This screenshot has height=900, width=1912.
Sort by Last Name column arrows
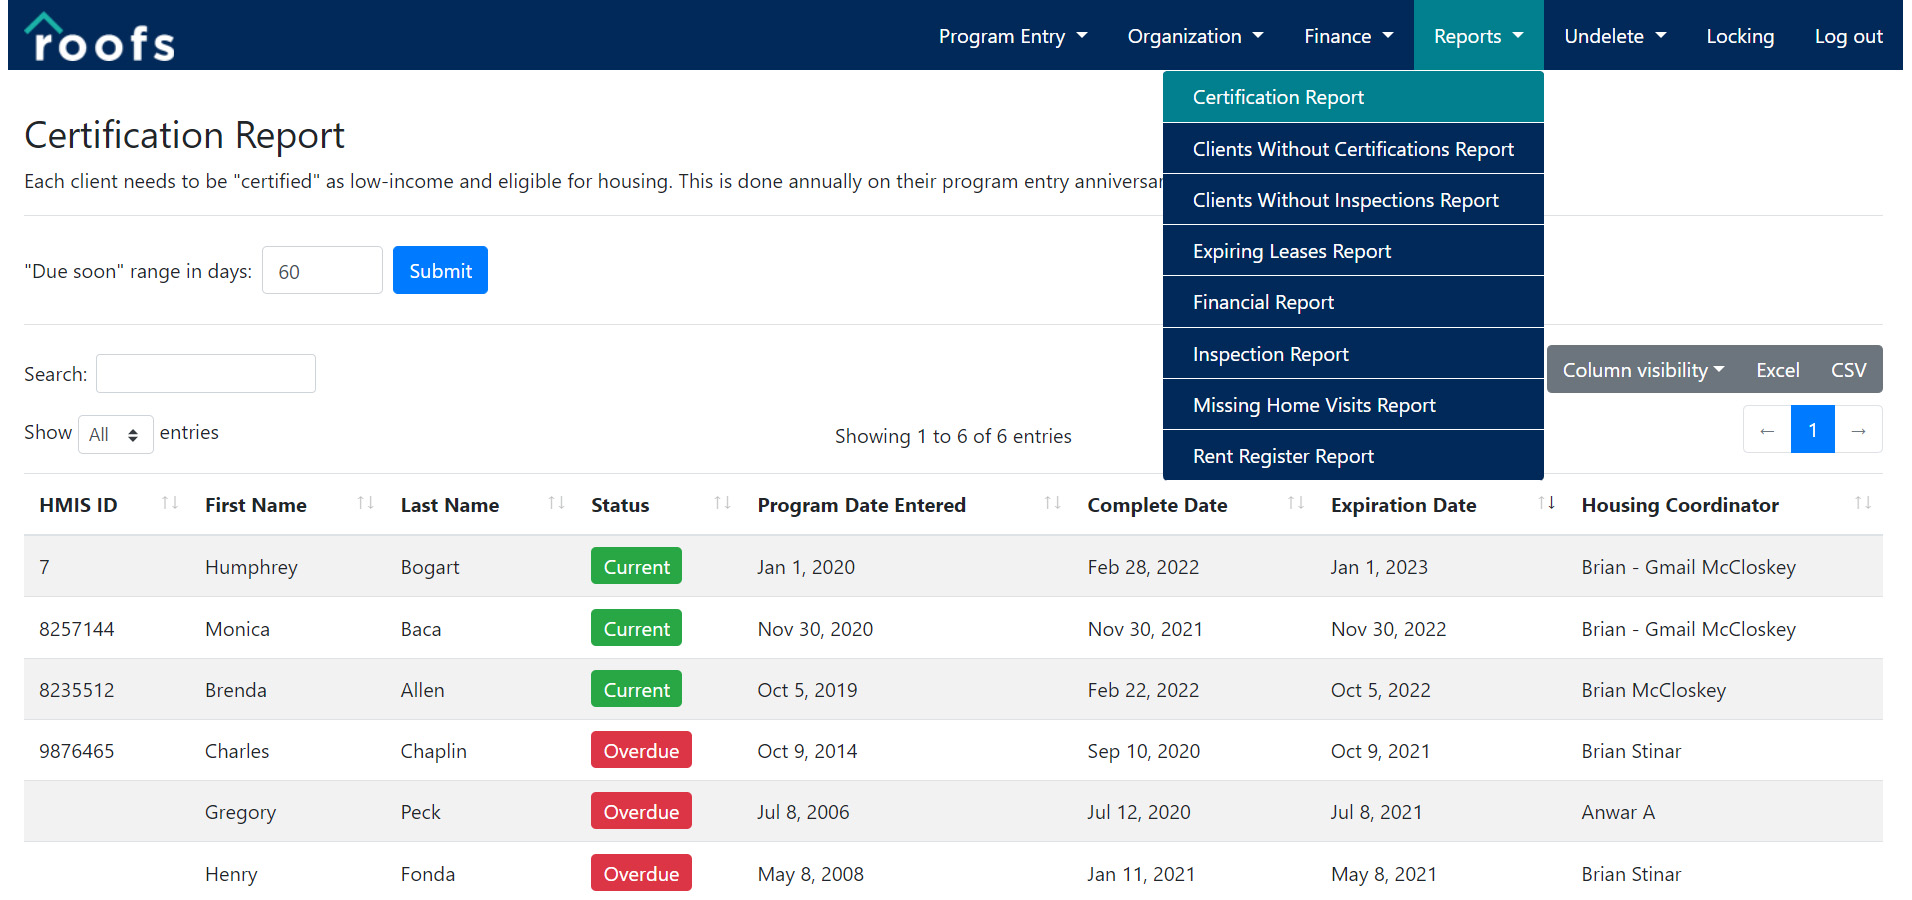(557, 503)
